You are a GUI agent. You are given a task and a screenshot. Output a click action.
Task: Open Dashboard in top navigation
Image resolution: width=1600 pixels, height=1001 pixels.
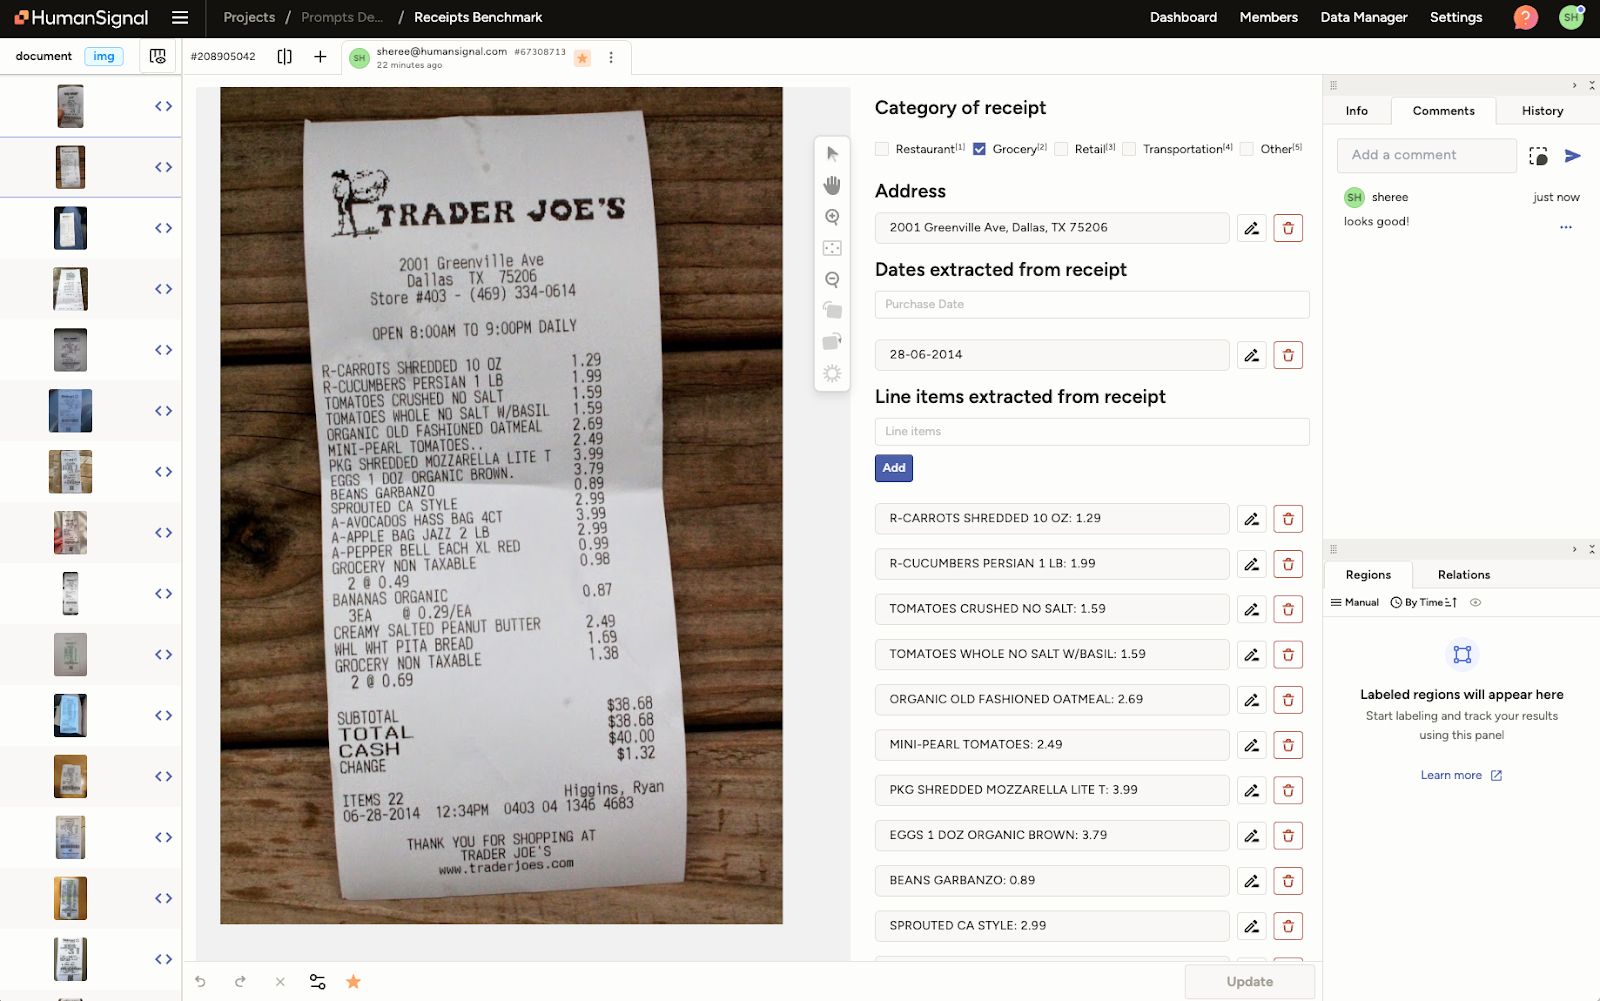pos(1183,17)
